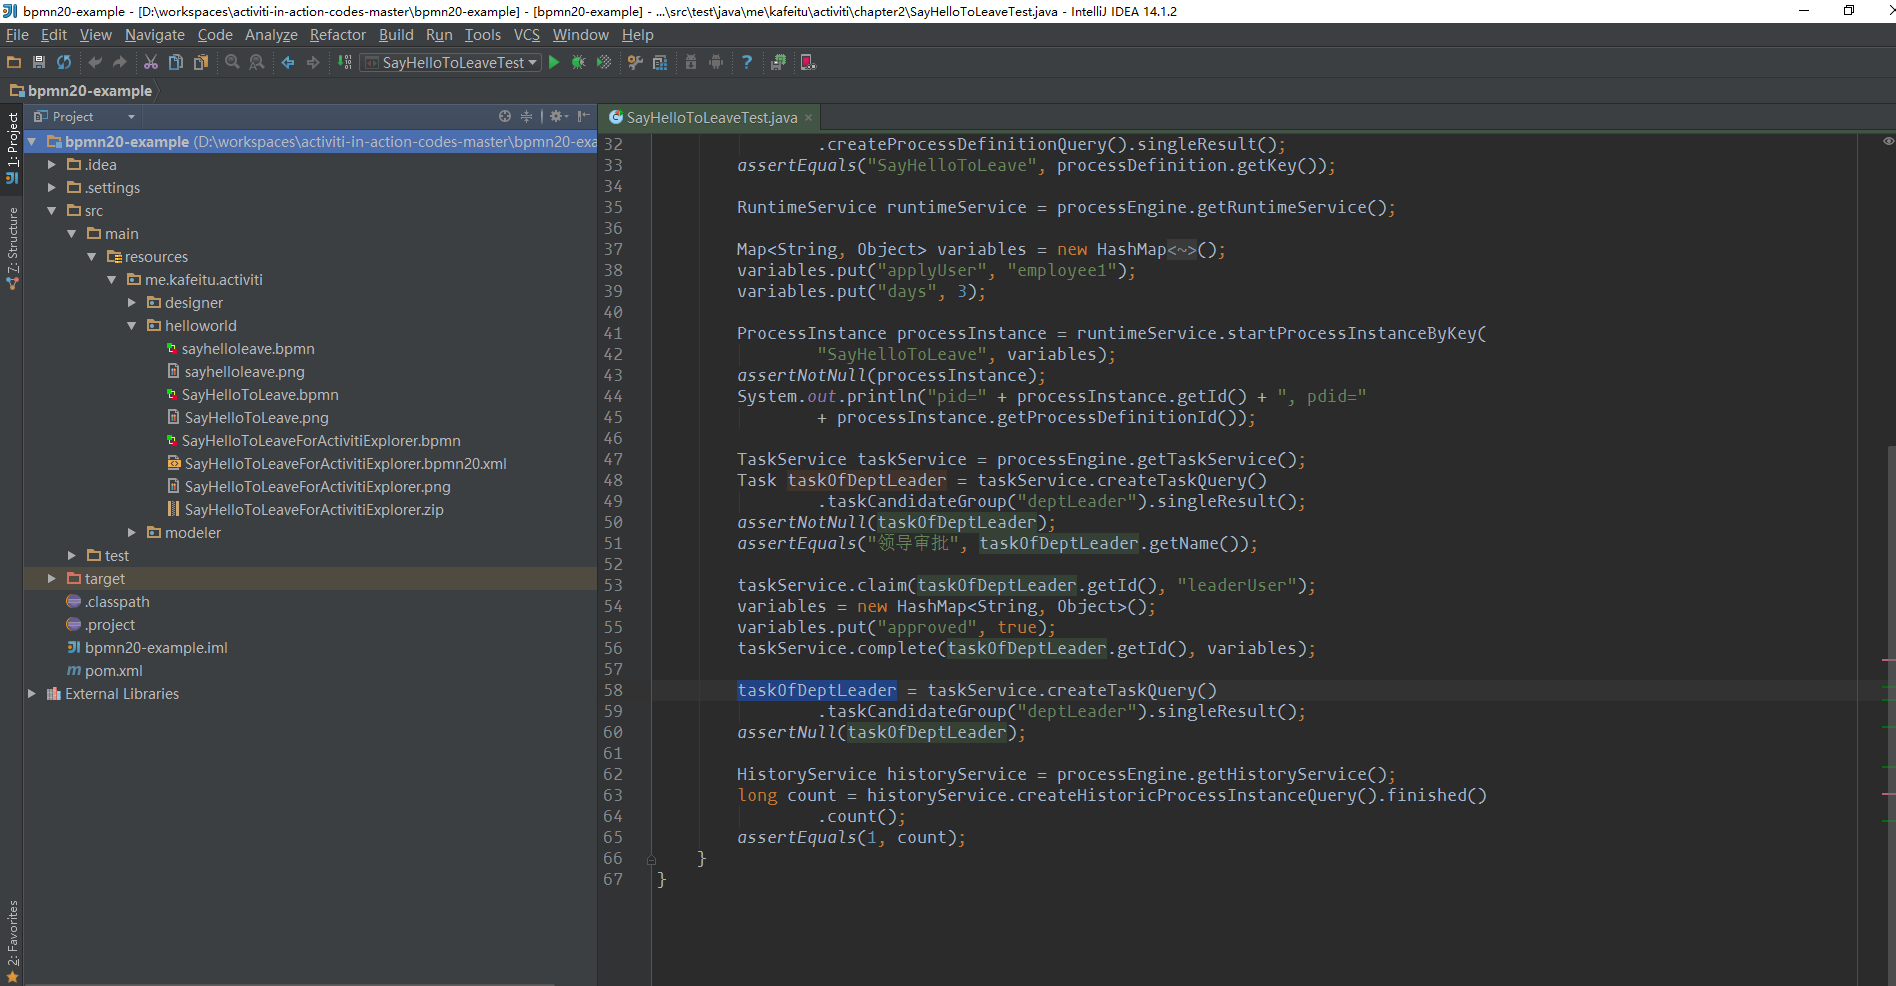Screen dimensions: 1896x986
Task: Select pom.xml in project tree
Action: click(x=113, y=671)
